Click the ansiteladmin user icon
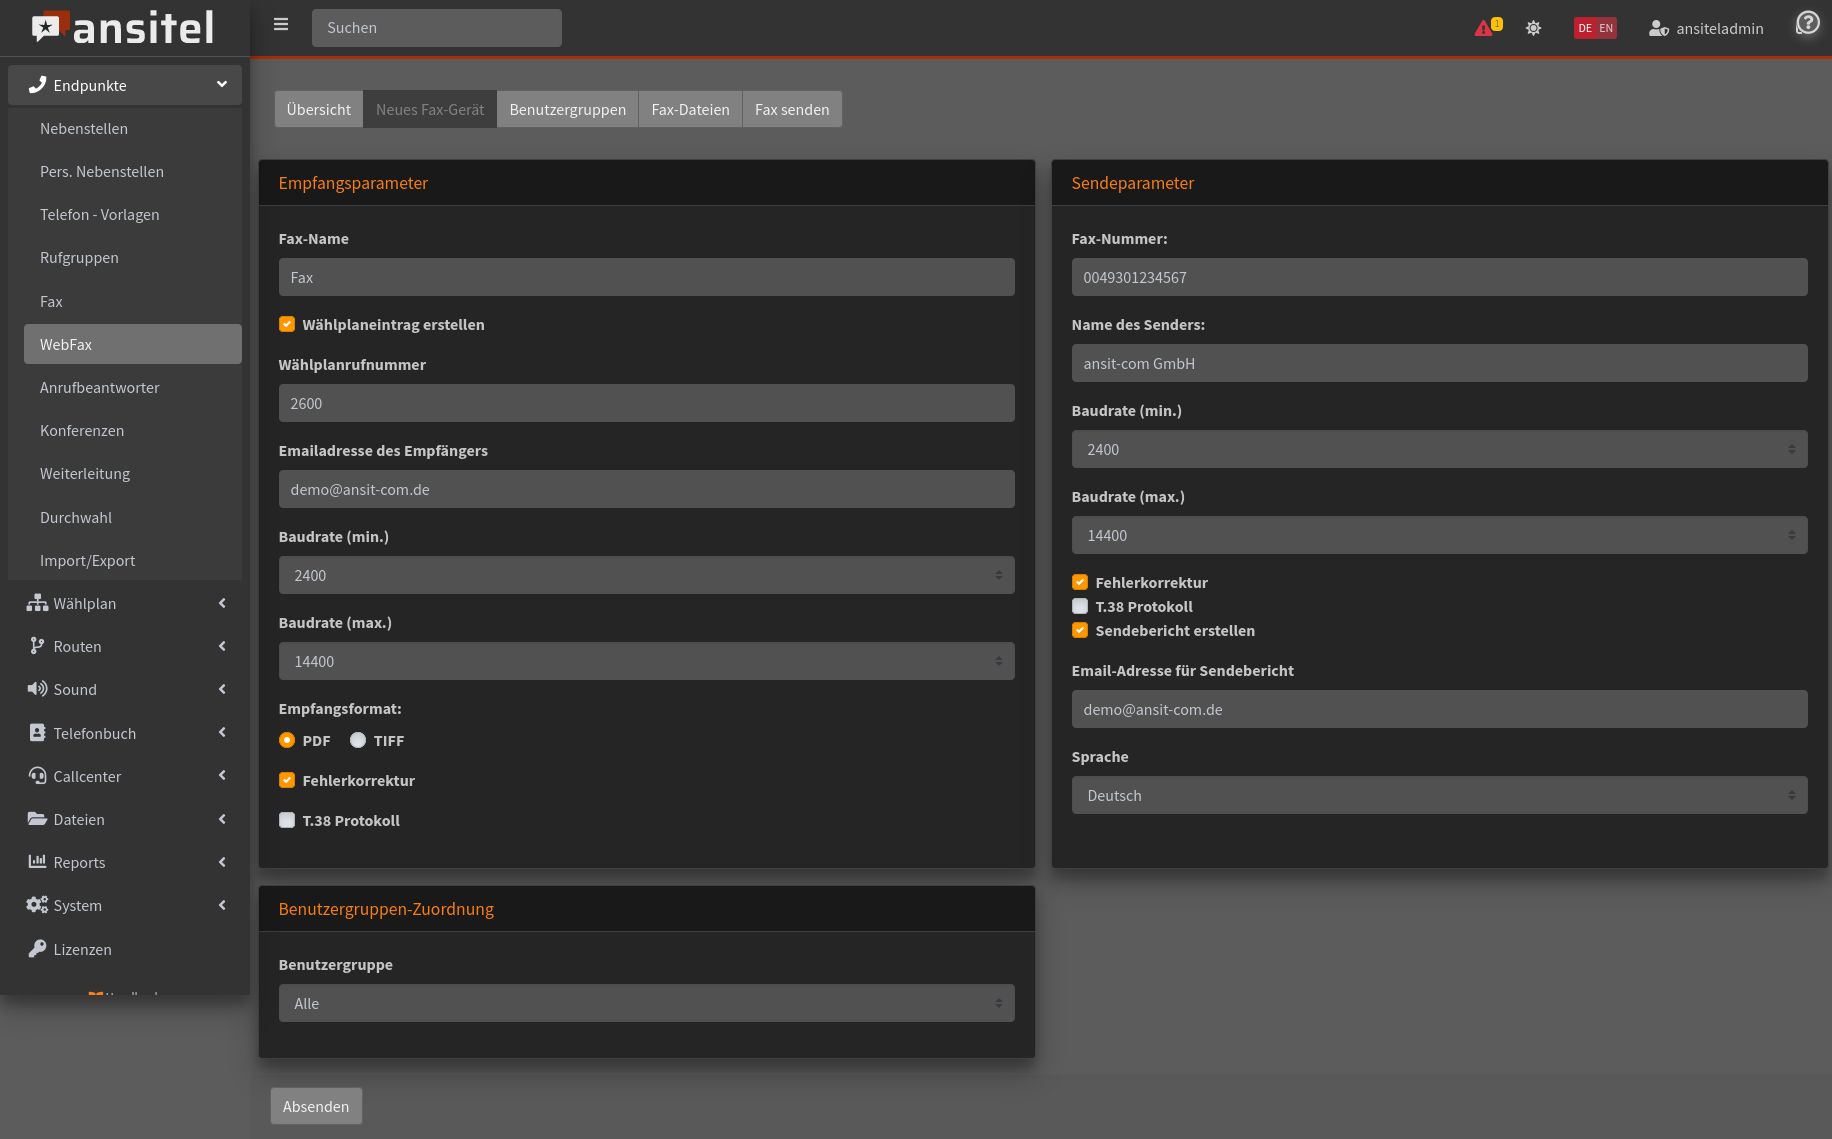The image size is (1832, 1139). pos(1658,28)
